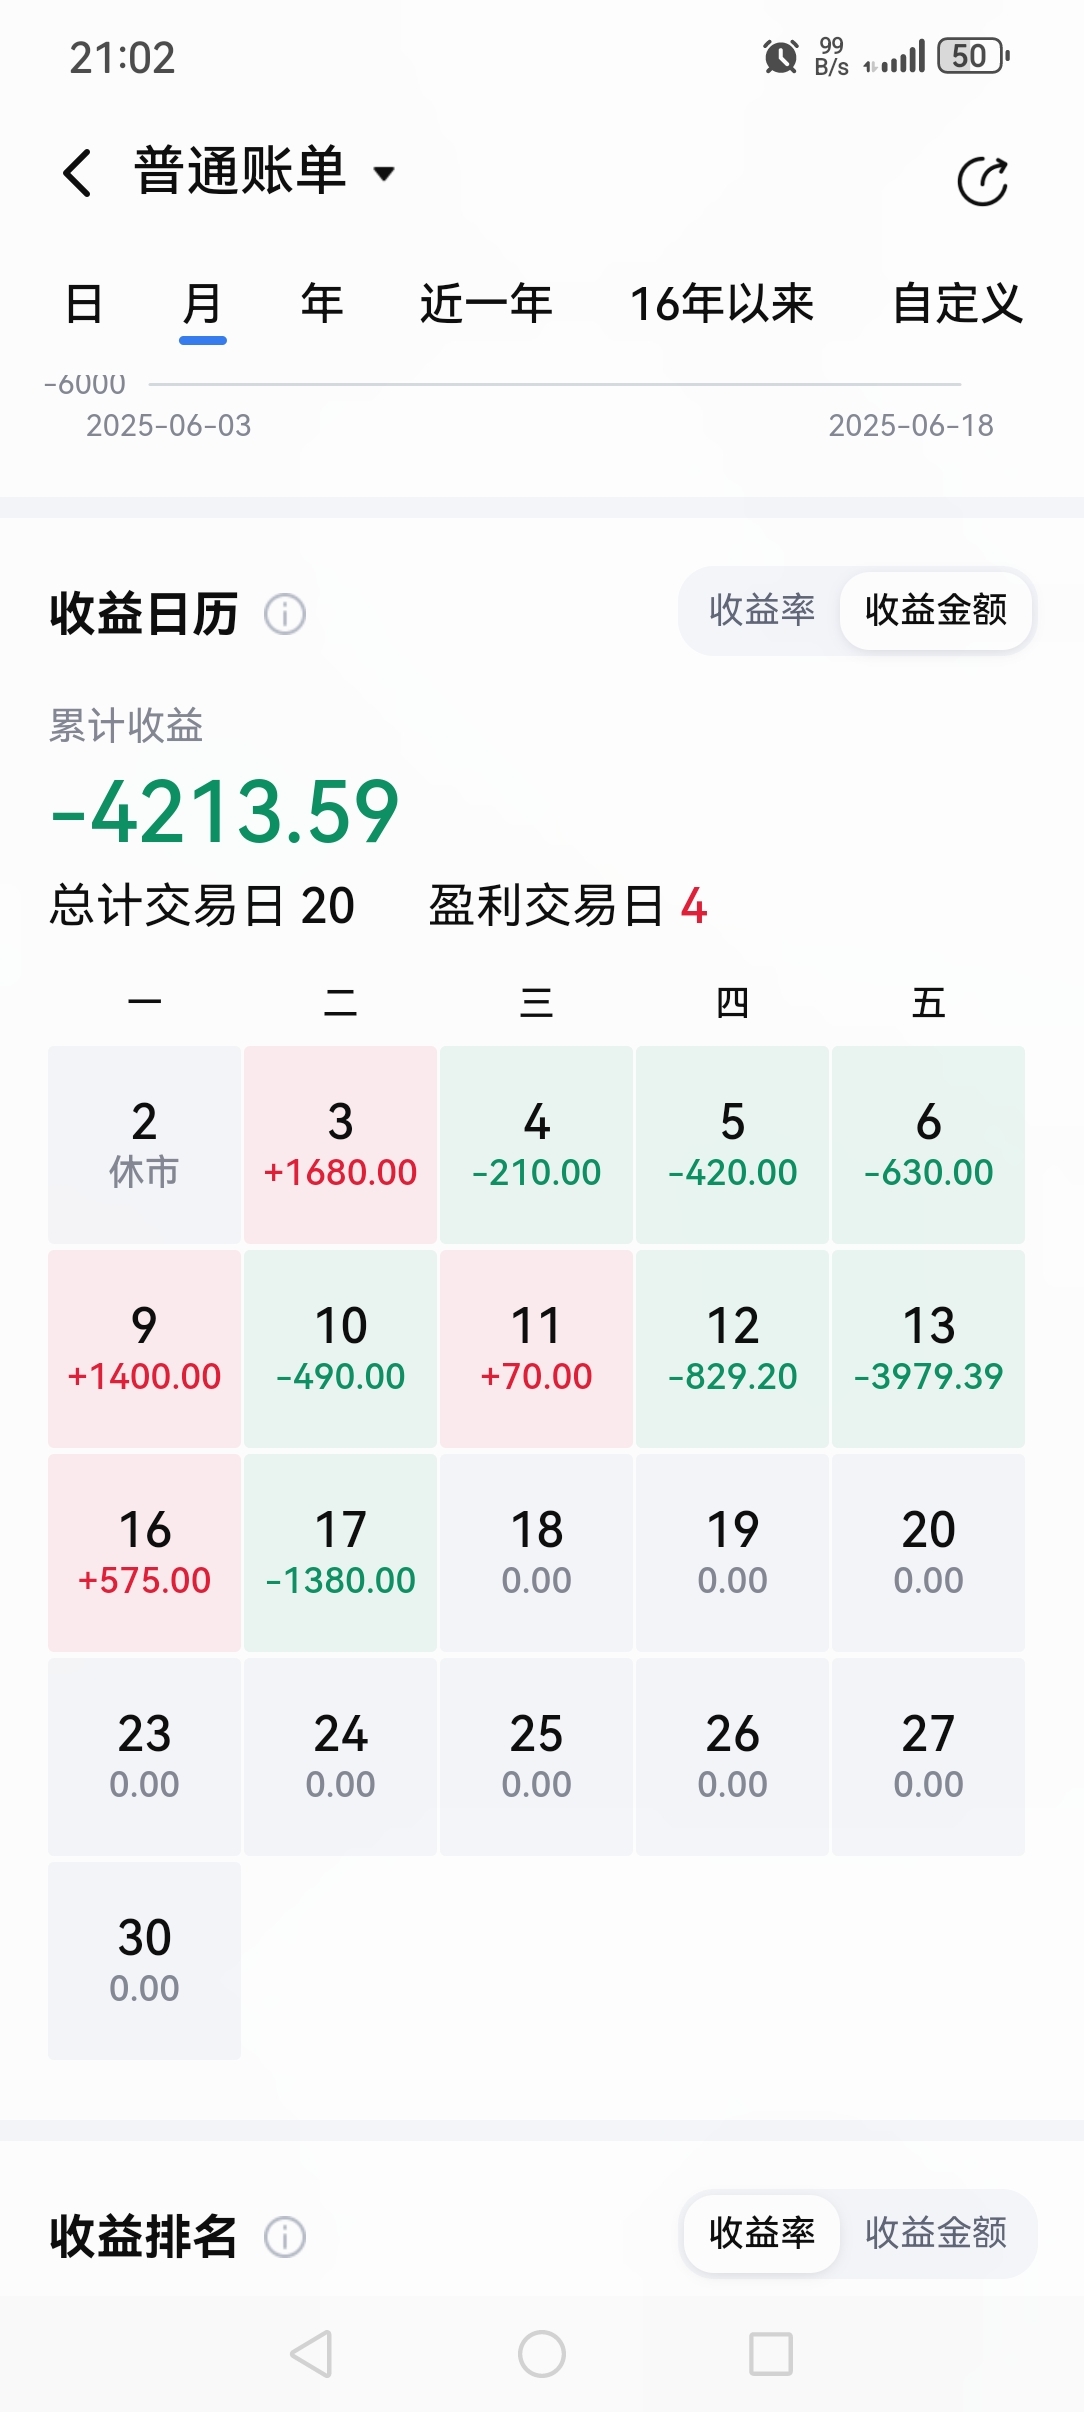Tap the alarm clock status icon
The image size is (1084, 2412).
tap(781, 56)
